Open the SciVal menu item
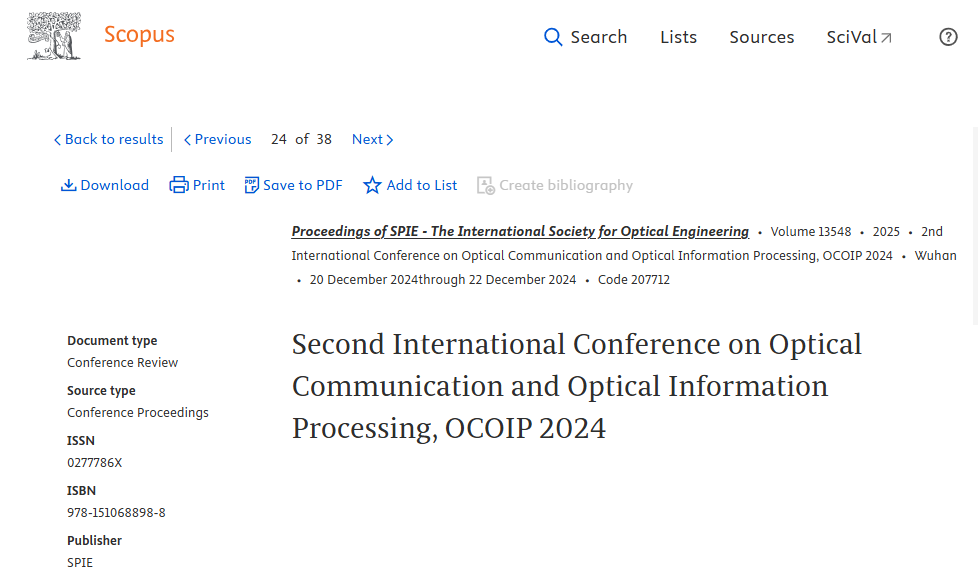Image resolution: width=978 pixels, height=584 pixels. [851, 37]
